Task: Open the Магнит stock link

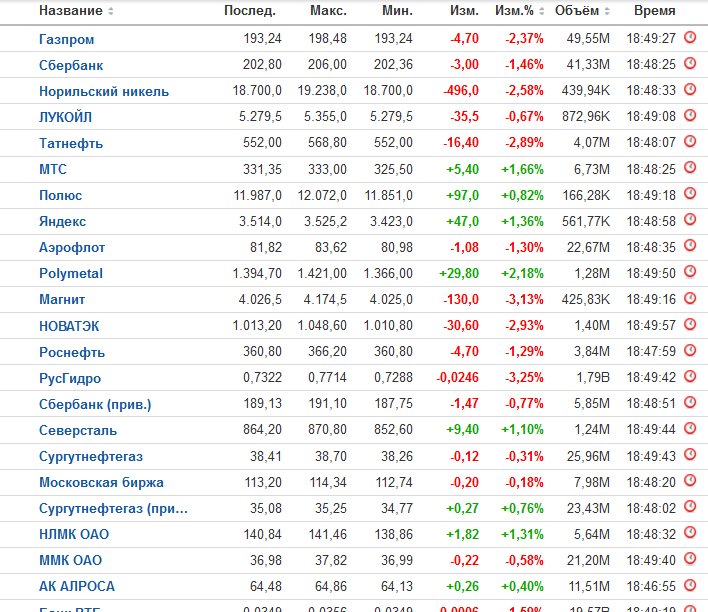Action: point(62,299)
